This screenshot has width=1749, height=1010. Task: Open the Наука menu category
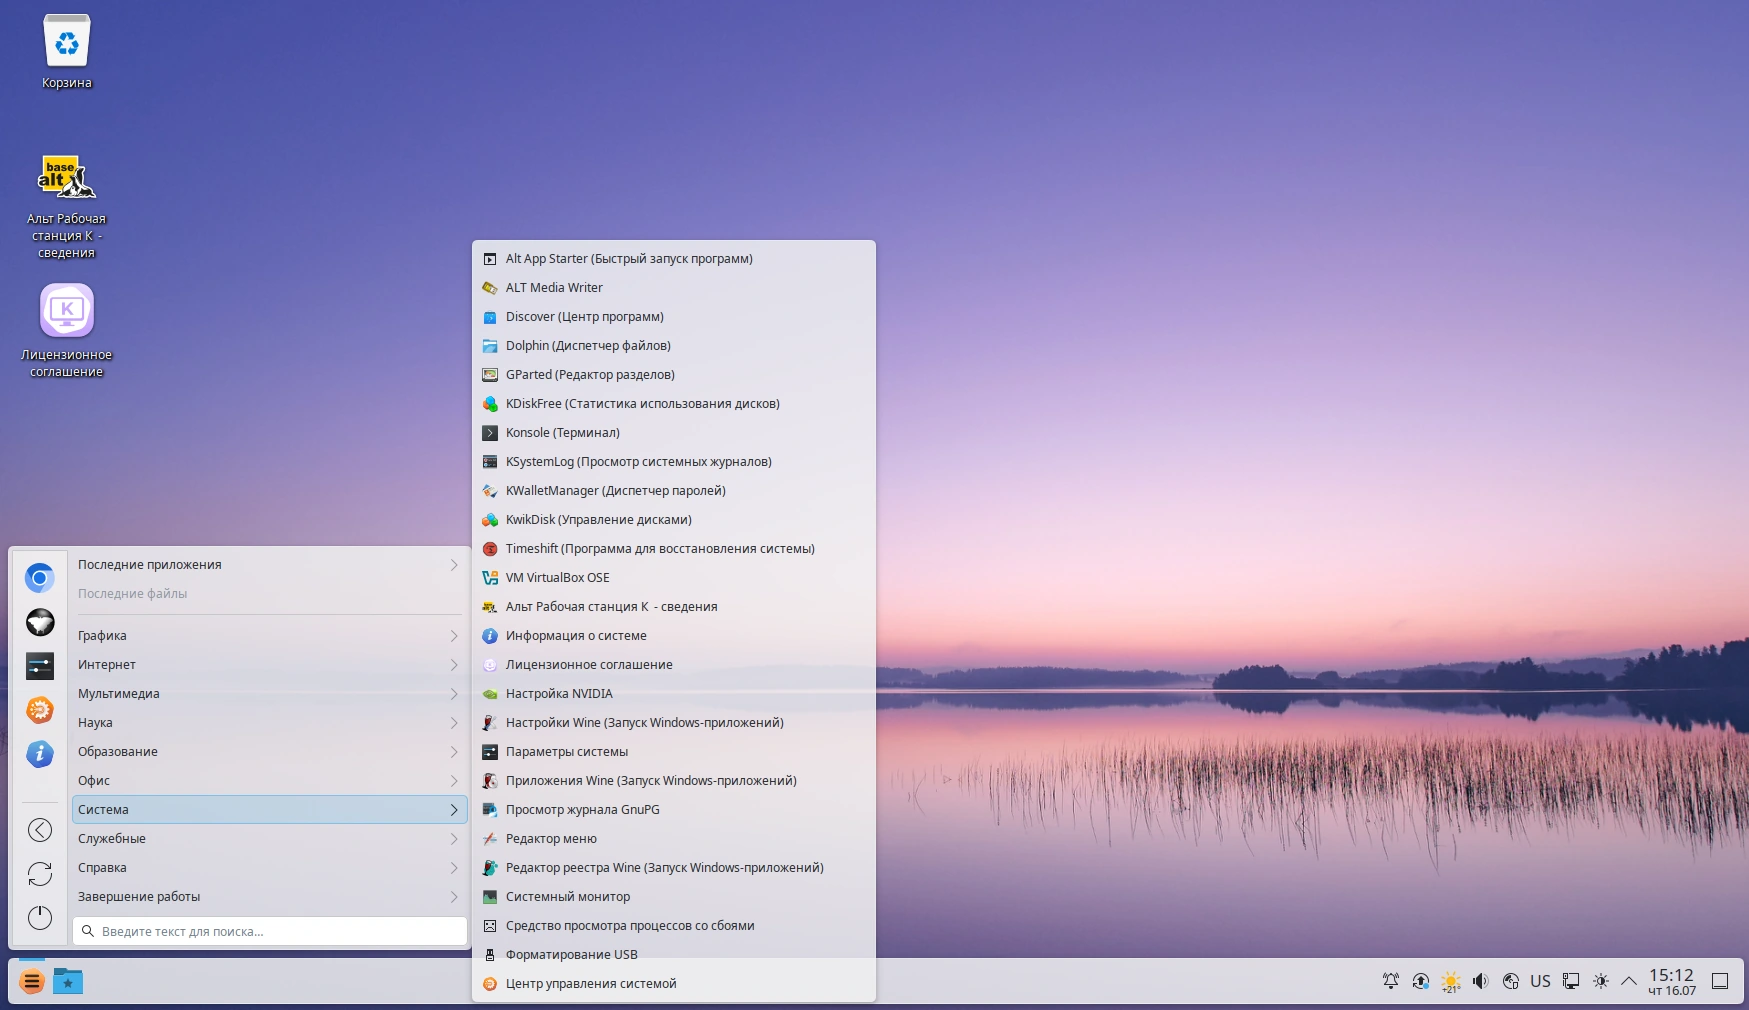270,723
